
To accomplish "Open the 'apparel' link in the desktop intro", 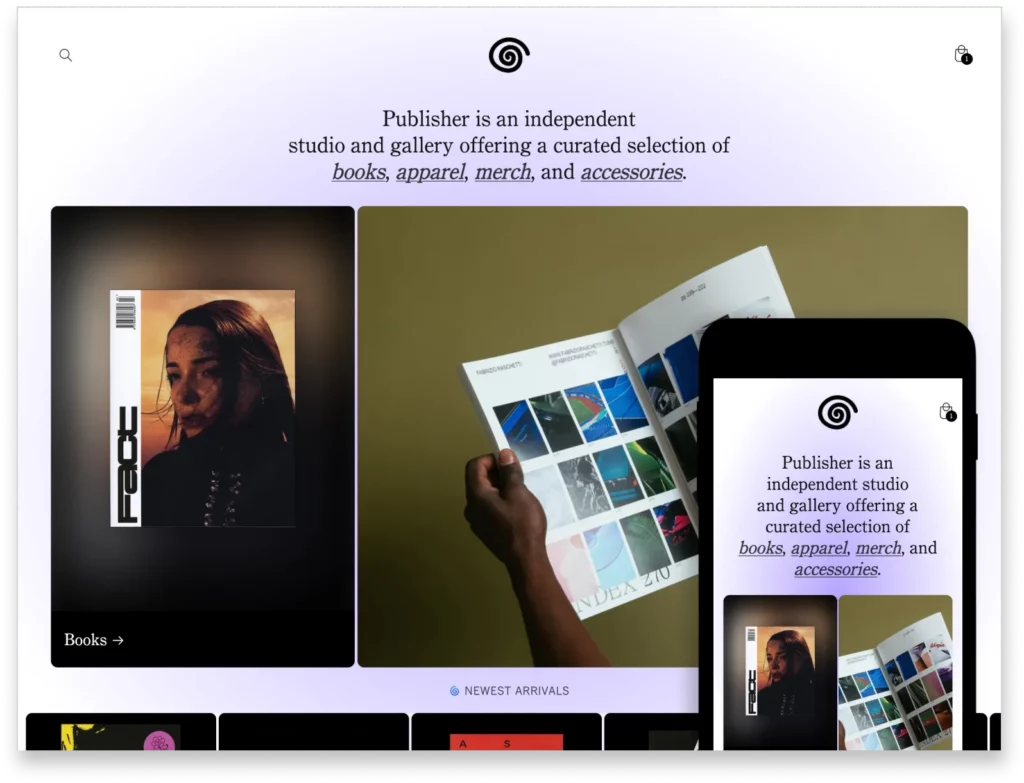I will click(x=430, y=172).
